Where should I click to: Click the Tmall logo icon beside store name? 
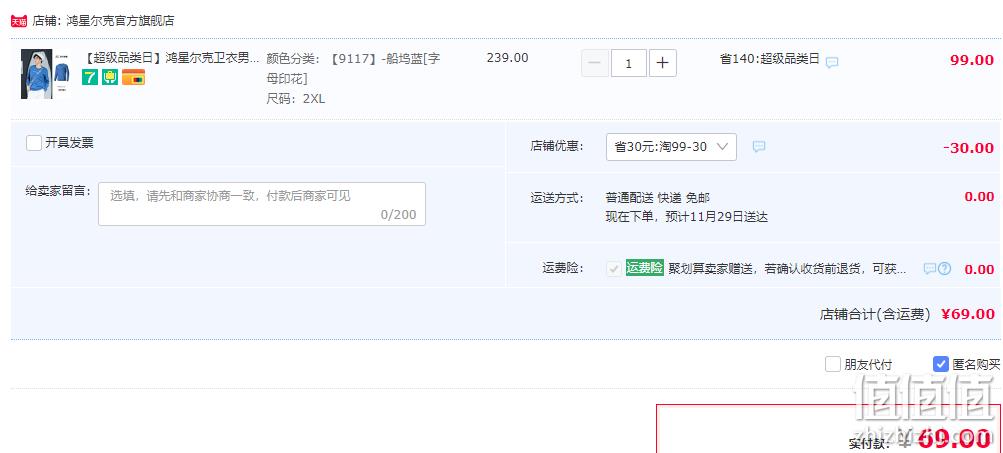tap(19, 21)
